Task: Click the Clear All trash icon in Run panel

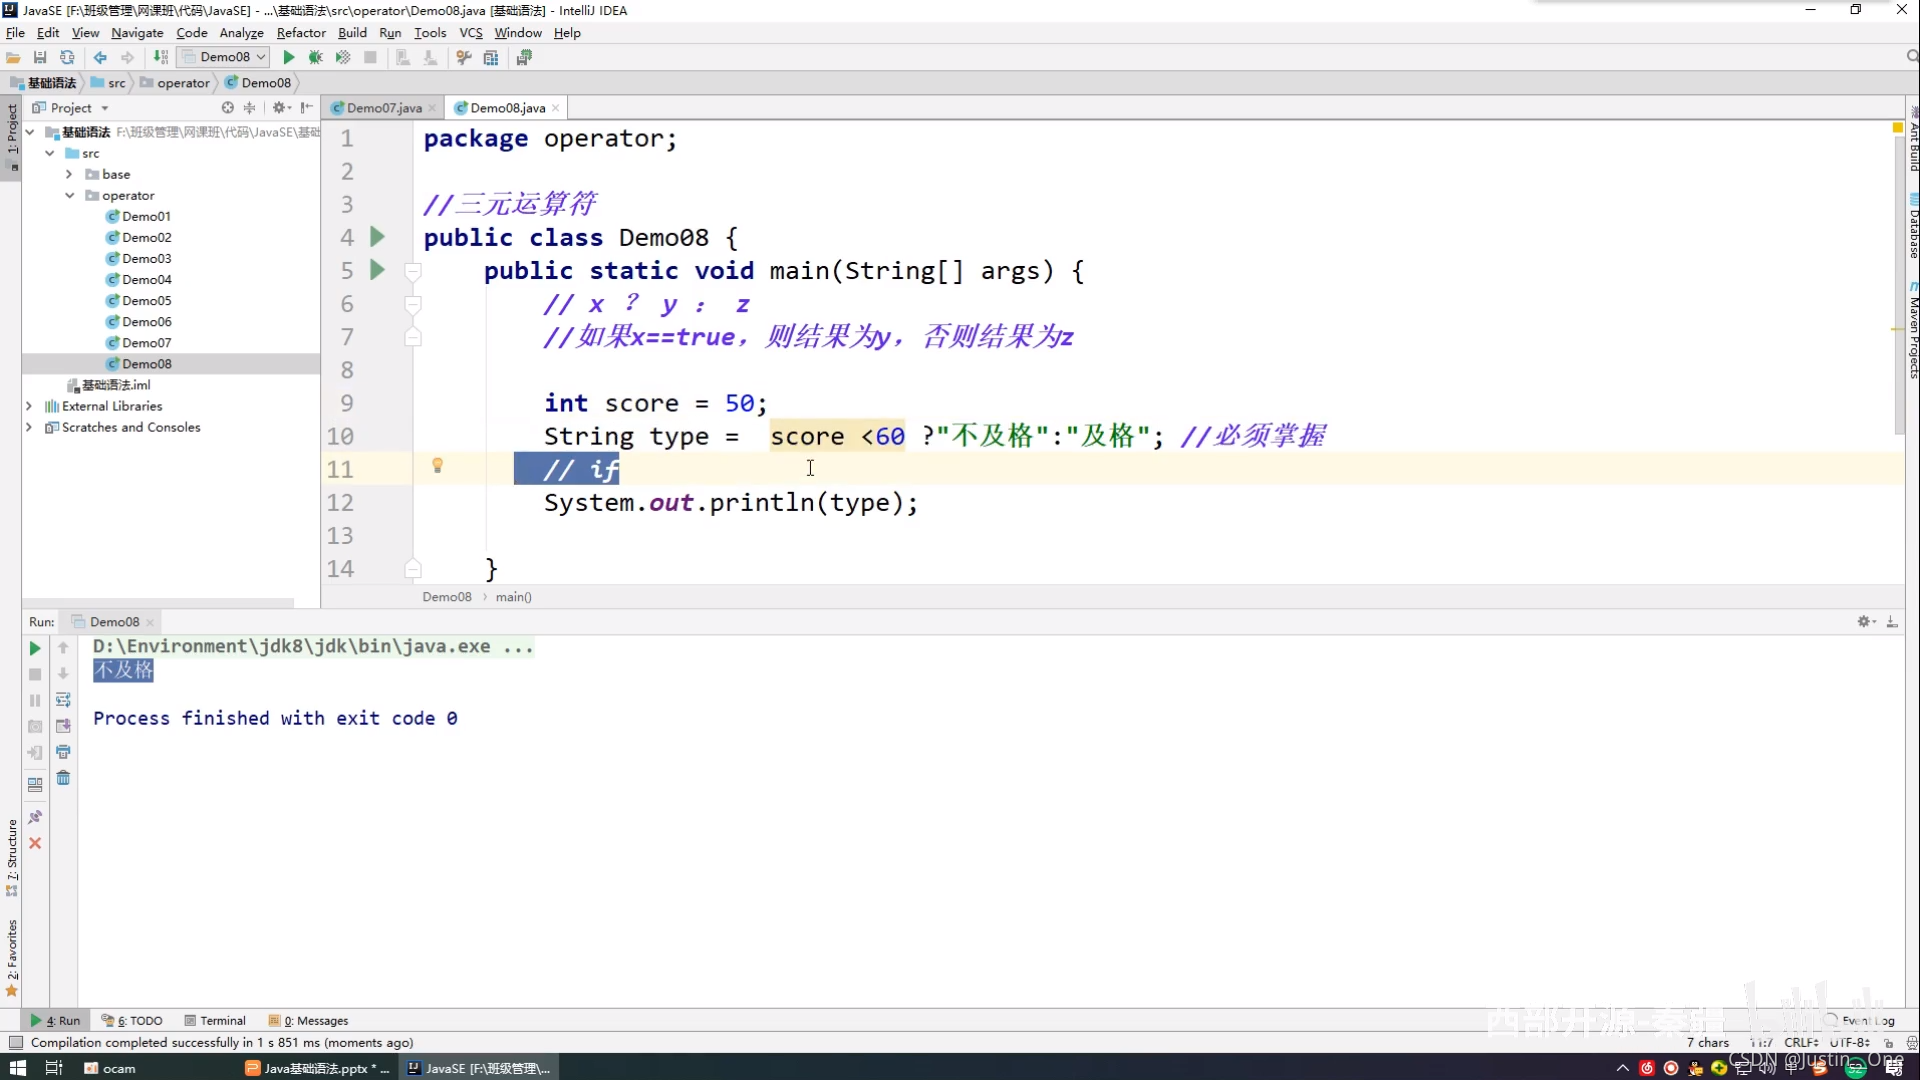Action: tap(63, 778)
